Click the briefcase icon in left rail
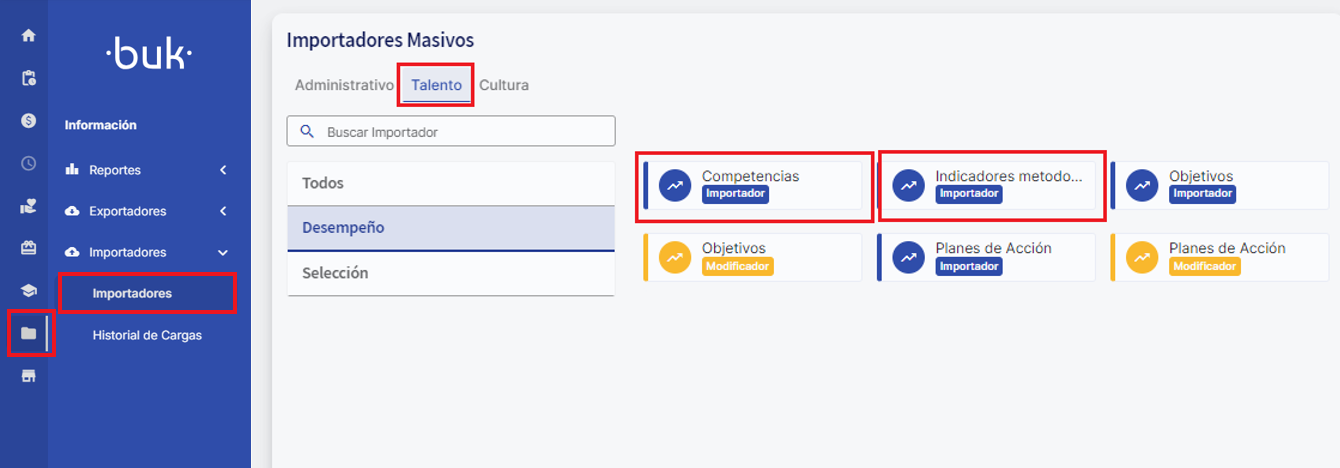1340x468 pixels. click(28, 248)
